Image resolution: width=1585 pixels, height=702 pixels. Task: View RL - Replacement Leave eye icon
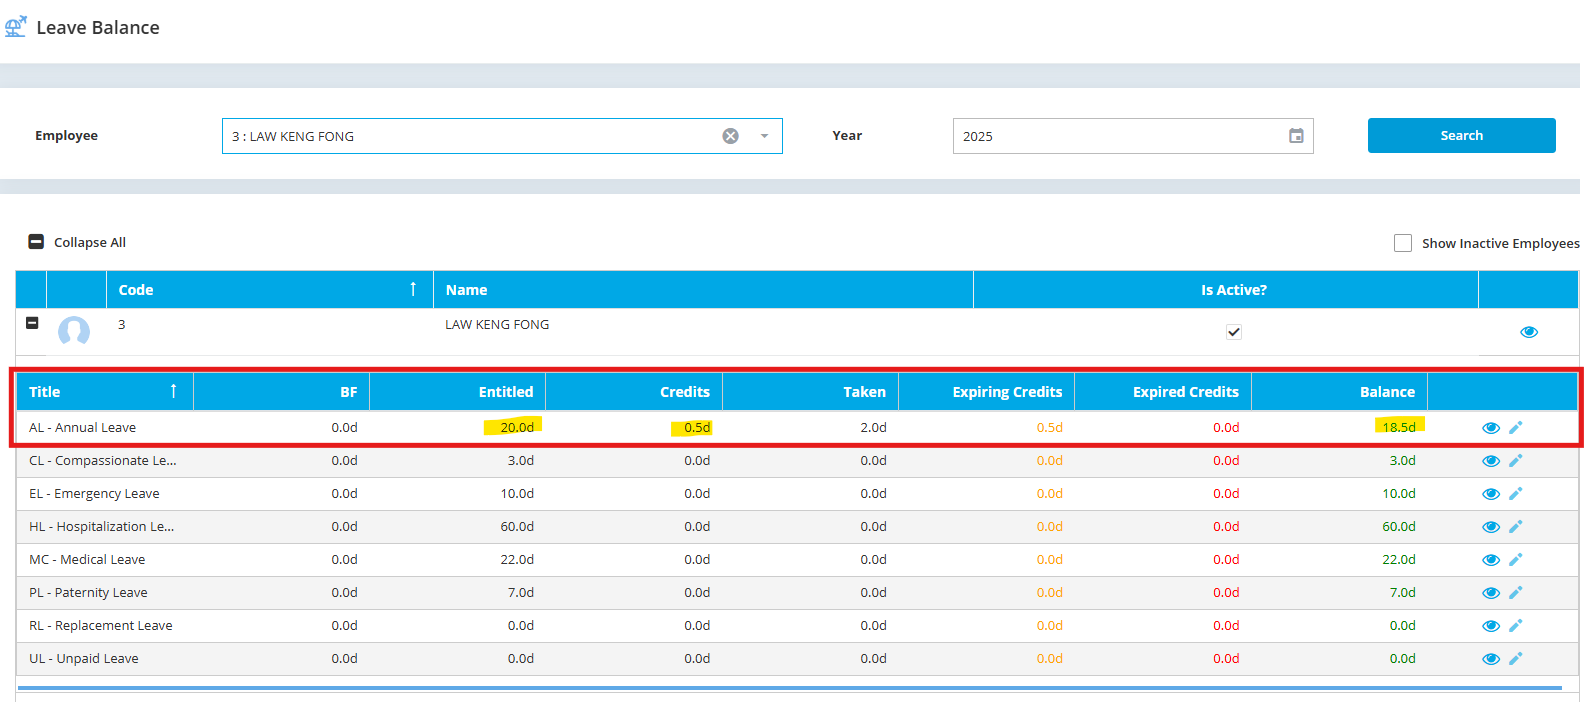(x=1491, y=626)
